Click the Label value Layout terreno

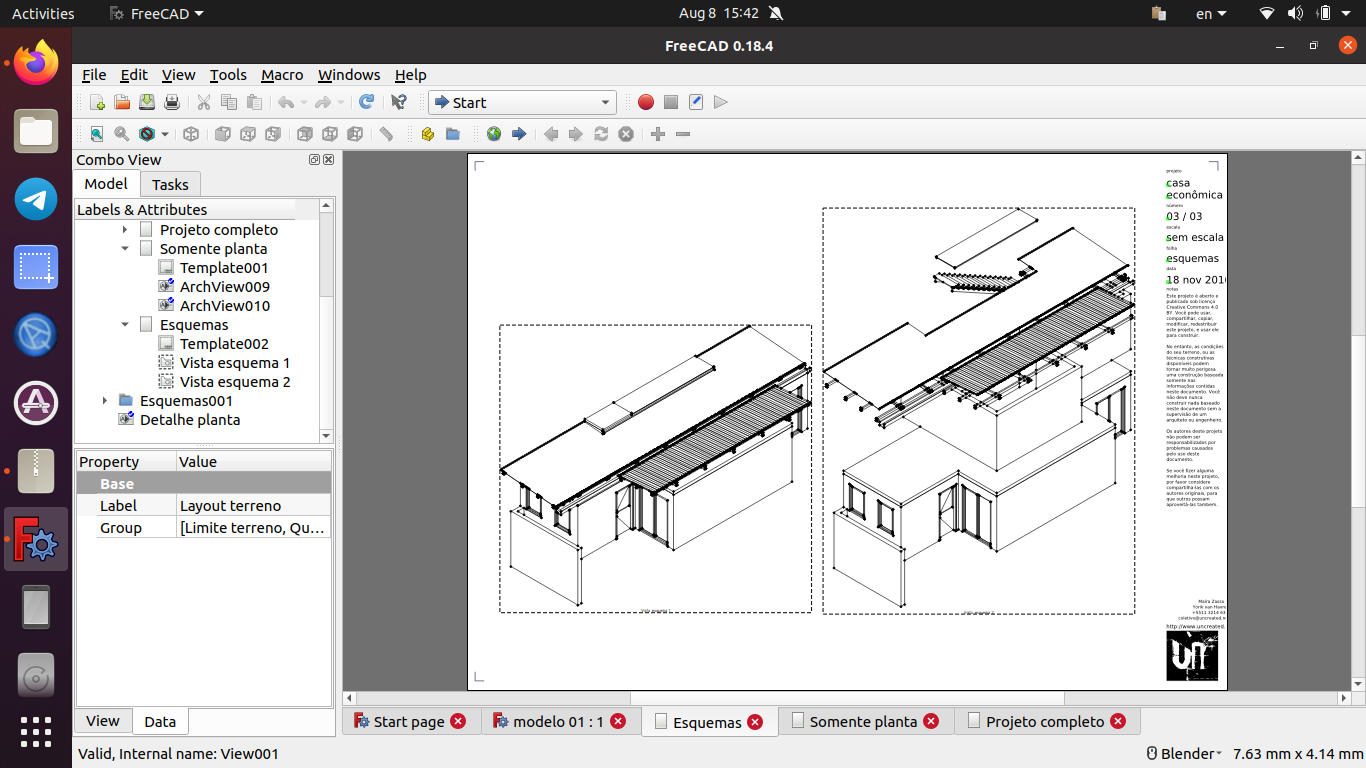[254, 506]
